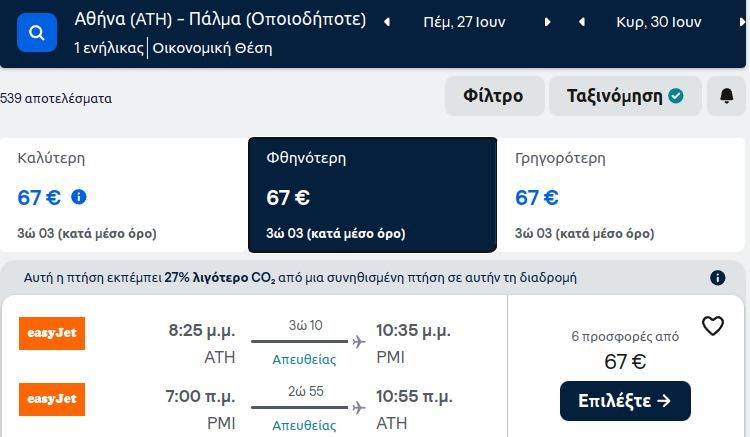Screen dimensions: 750x437
Task: Go to next departure date after Πέμ, 27 Ιουν
Action: 547,22
